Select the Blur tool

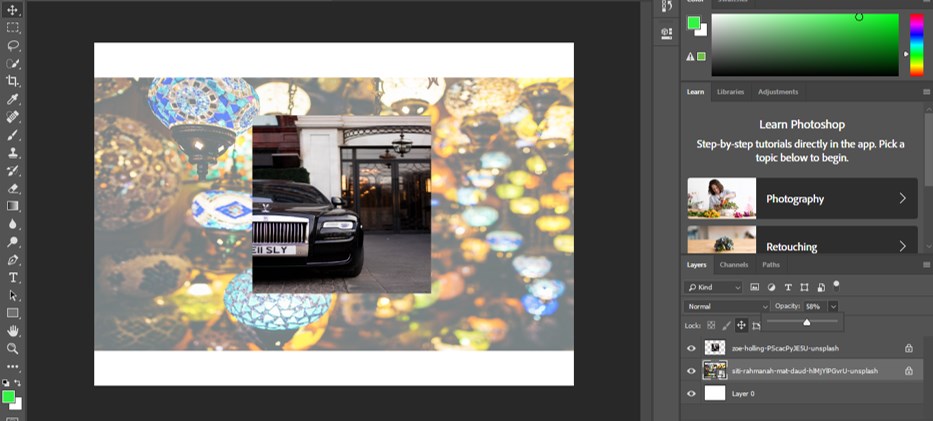12,224
